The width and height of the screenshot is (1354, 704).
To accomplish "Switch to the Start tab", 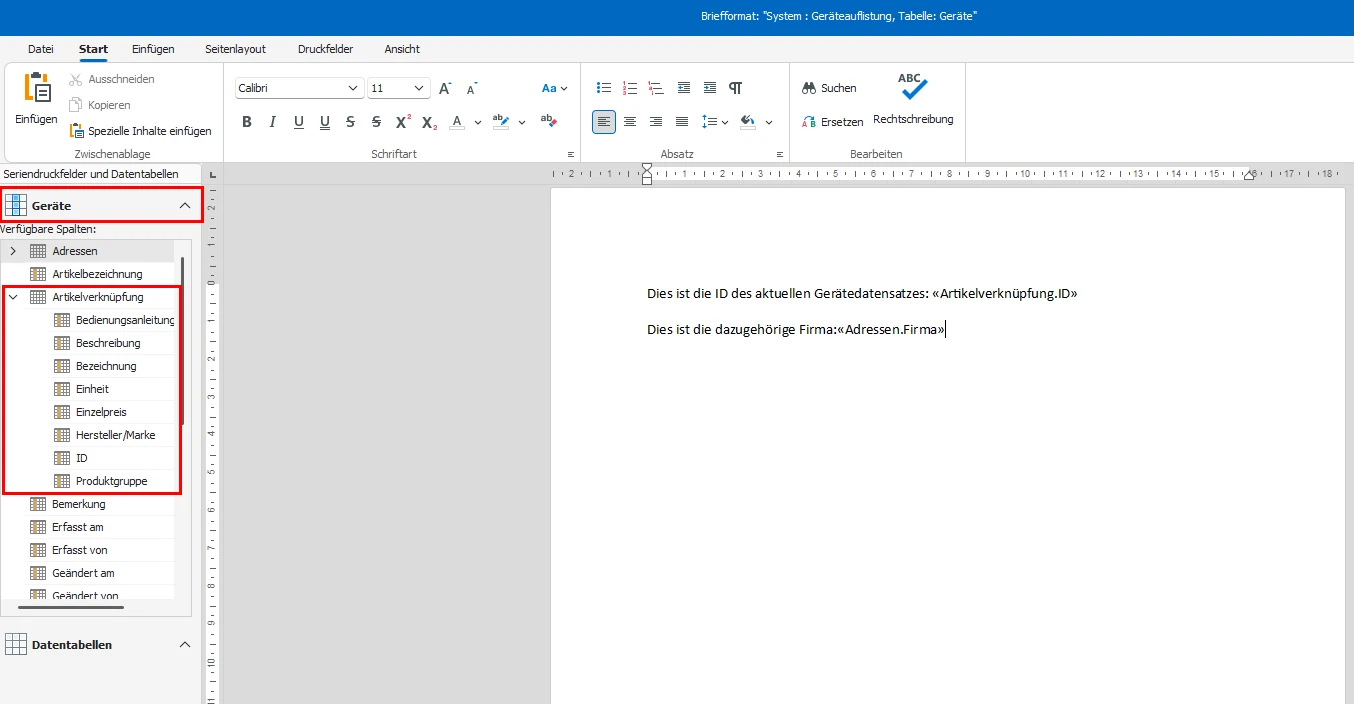I will point(94,49).
